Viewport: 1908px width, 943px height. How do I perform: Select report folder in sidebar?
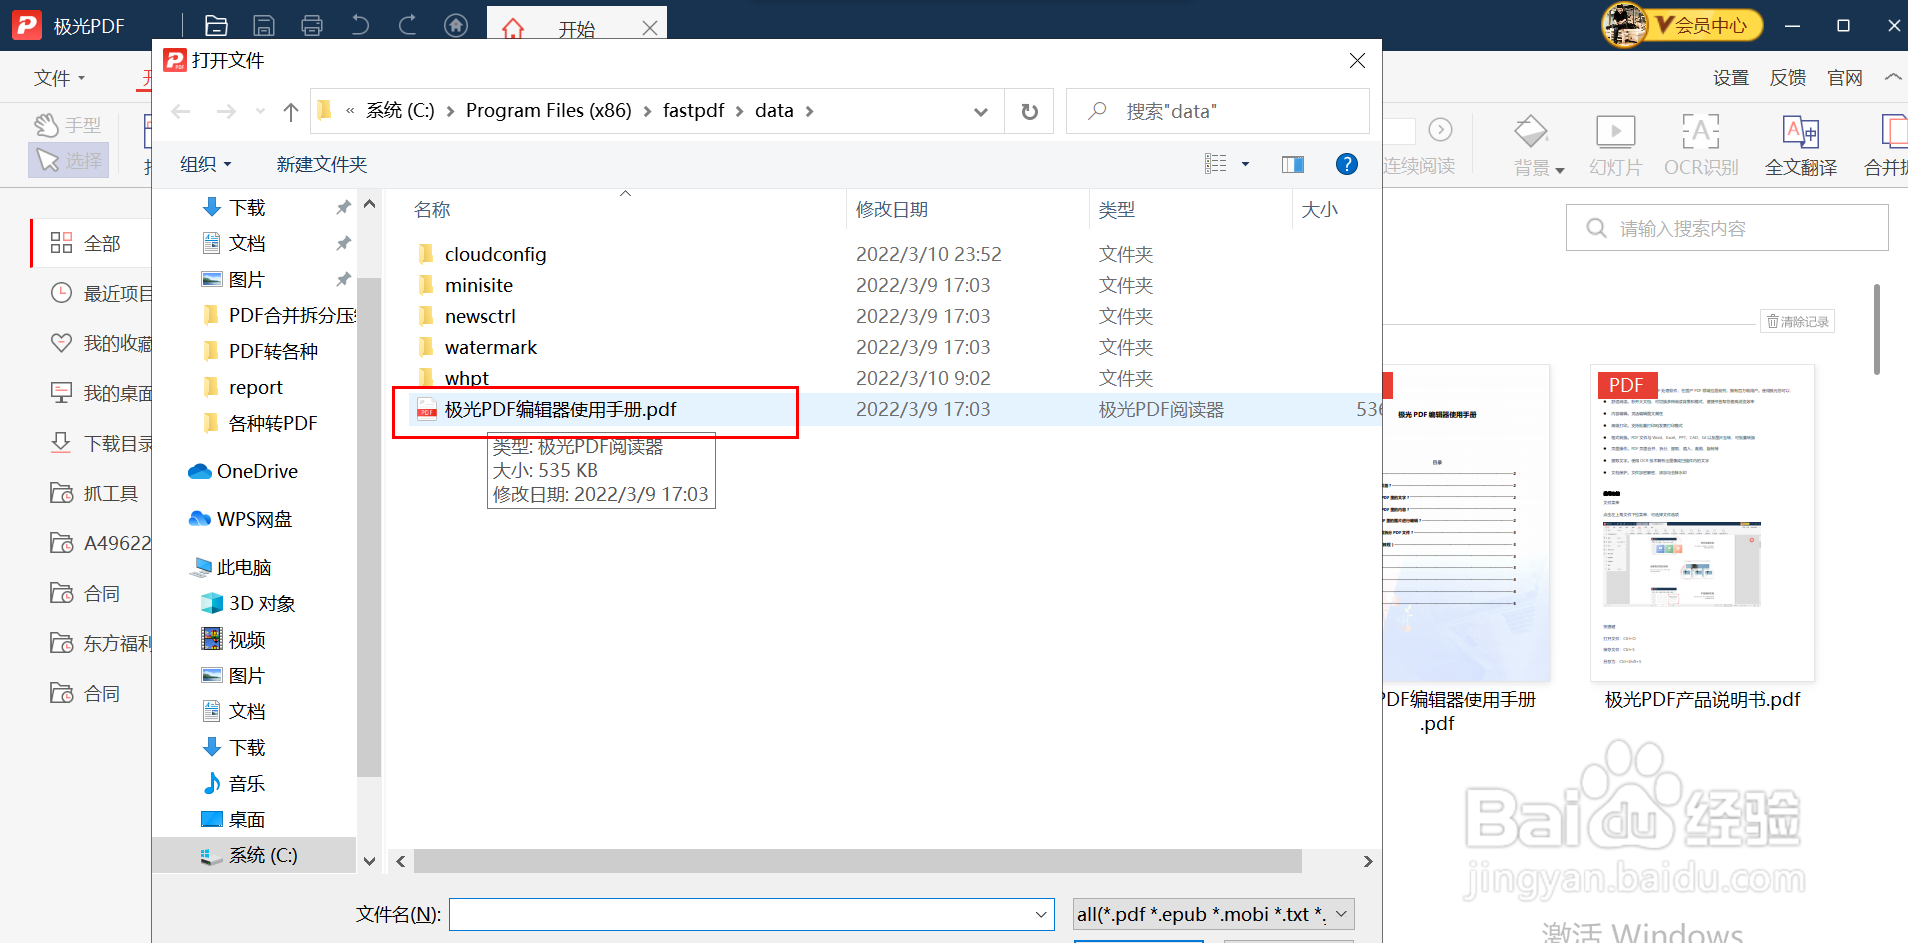pos(255,387)
